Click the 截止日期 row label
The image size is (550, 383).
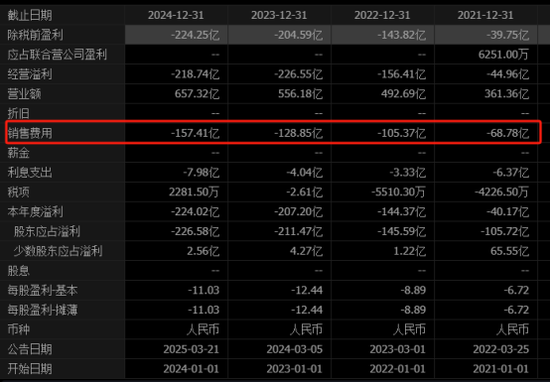click(x=30, y=15)
